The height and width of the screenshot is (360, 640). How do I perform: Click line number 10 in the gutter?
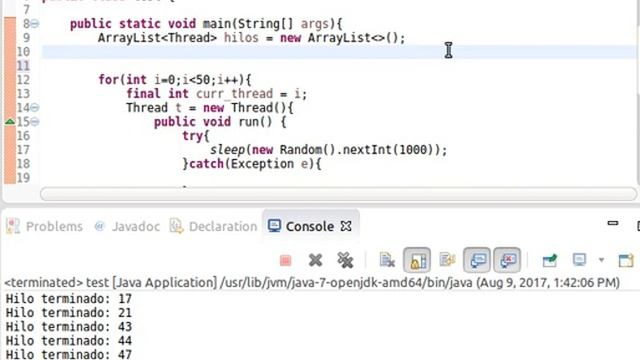click(23, 52)
